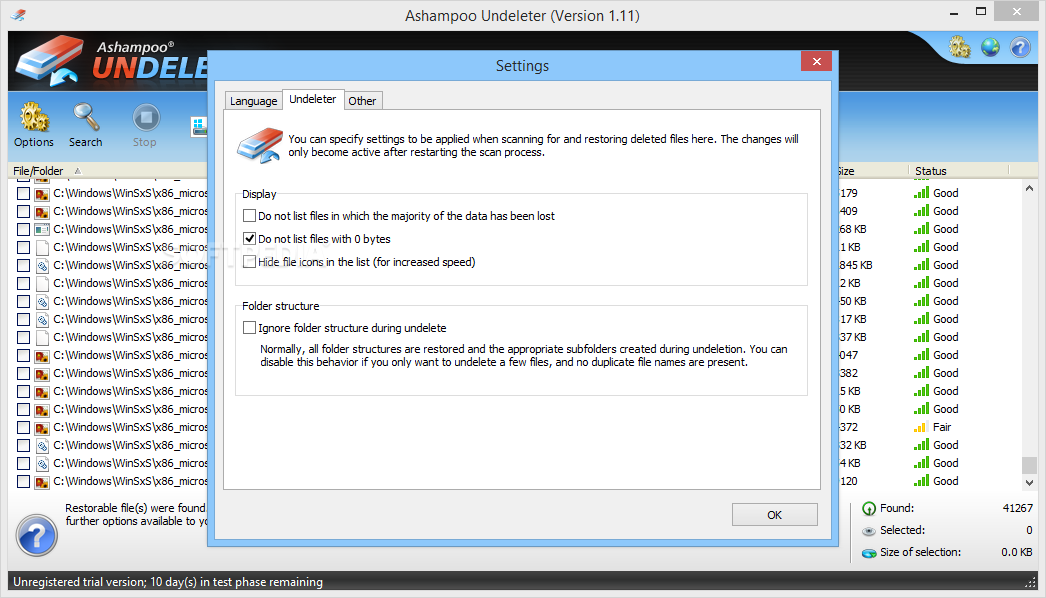1046x598 pixels.
Task: Click the Good status in the 0 KB row
Action: pos(945,409)
